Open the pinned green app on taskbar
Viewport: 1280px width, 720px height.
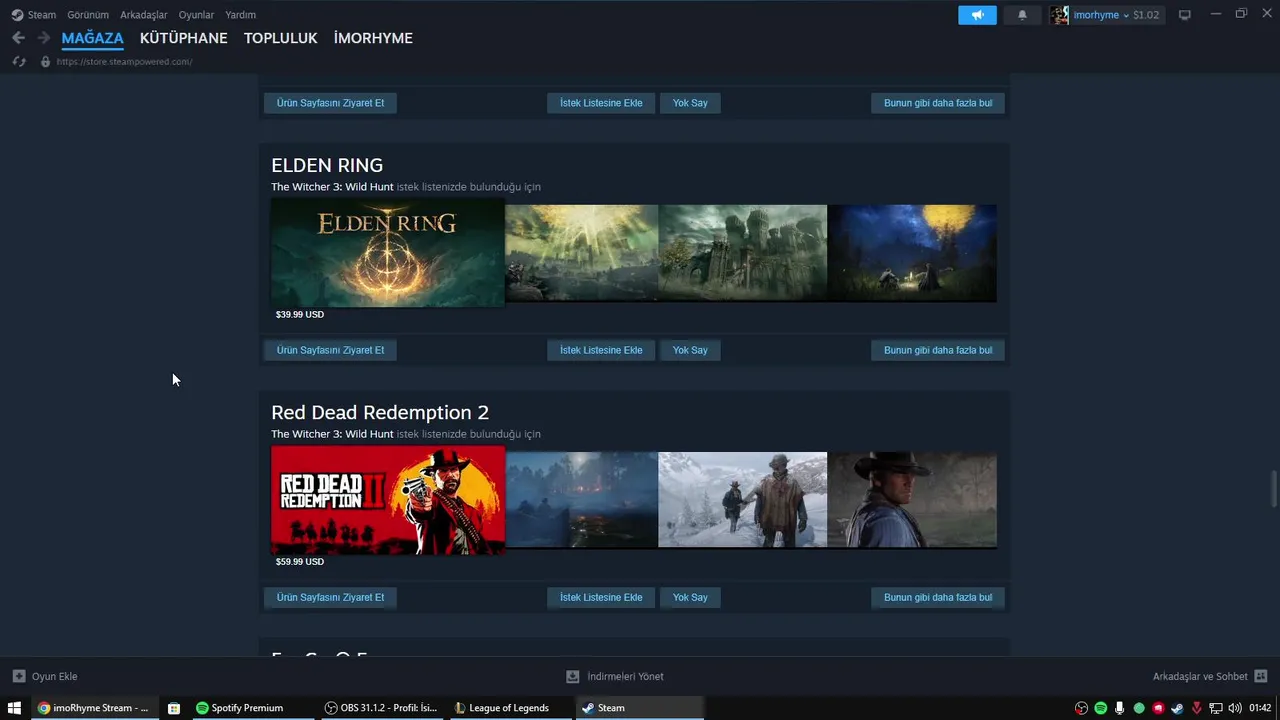(x=173, y=708)
